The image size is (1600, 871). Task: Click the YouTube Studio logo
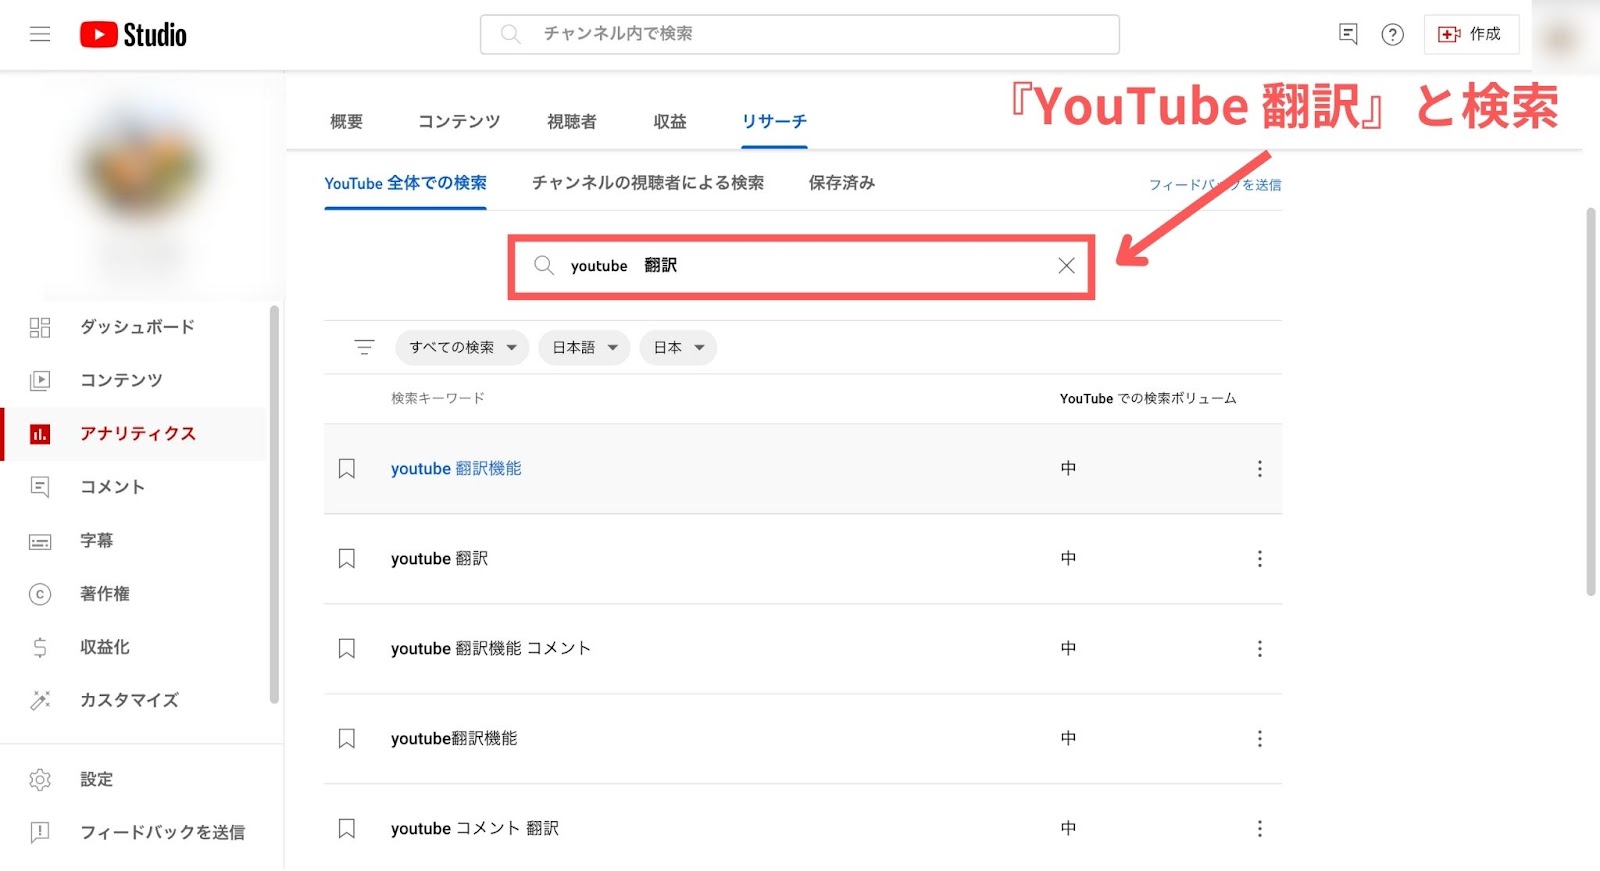click(133, 35)
